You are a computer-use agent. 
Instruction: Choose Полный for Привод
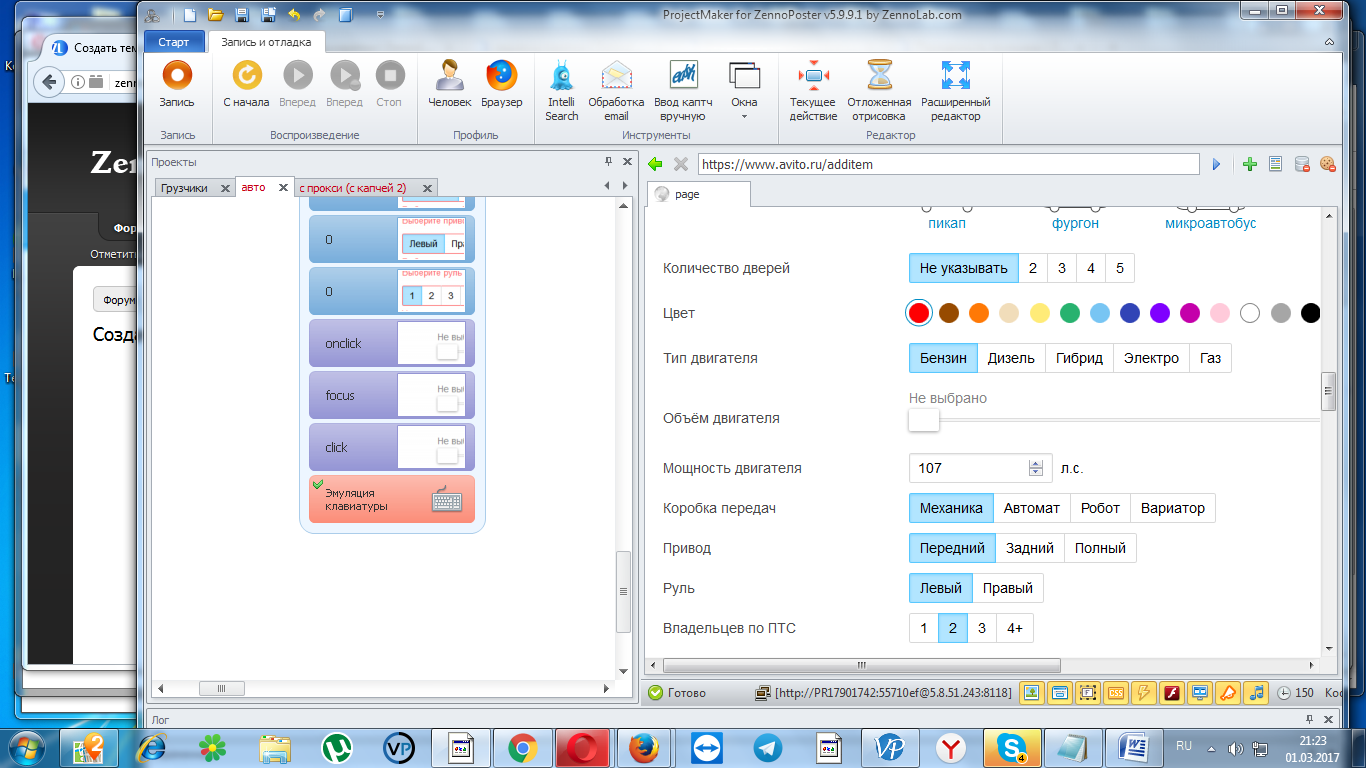pos(1100,548)
